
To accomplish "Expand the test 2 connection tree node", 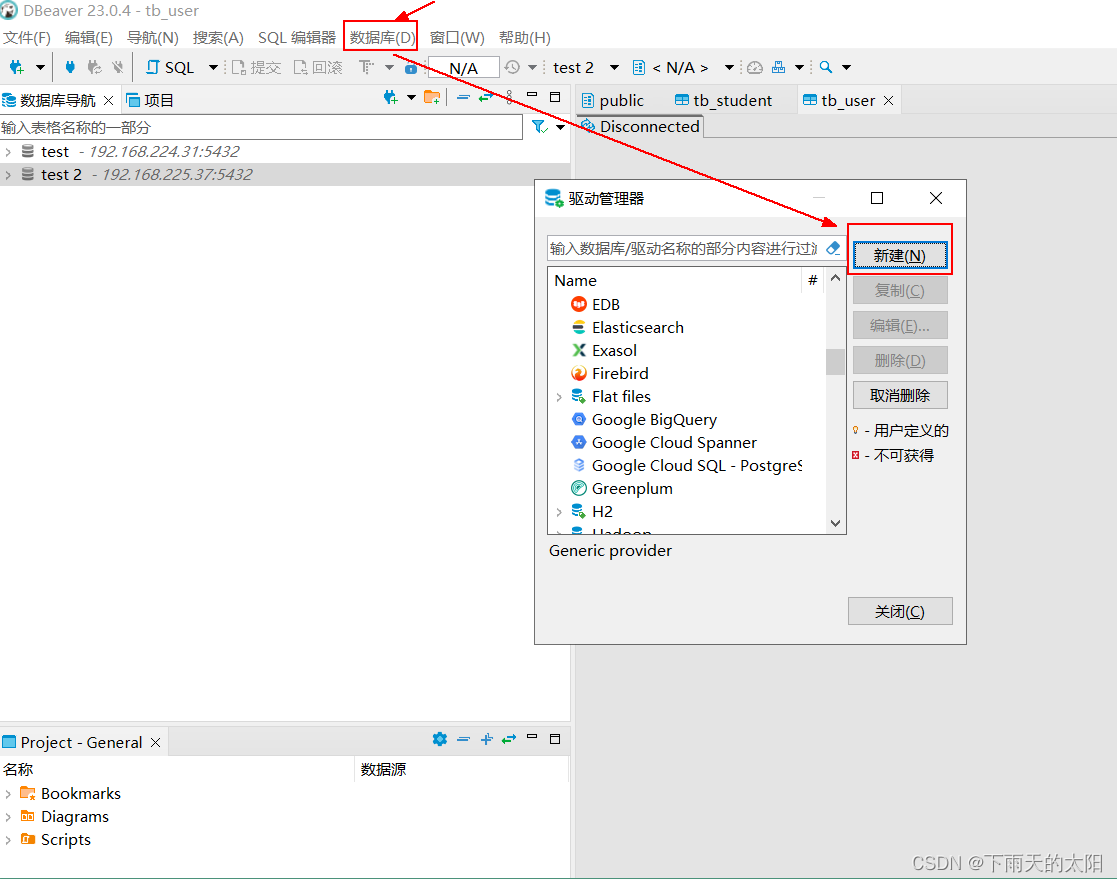I will click(8, 175).
